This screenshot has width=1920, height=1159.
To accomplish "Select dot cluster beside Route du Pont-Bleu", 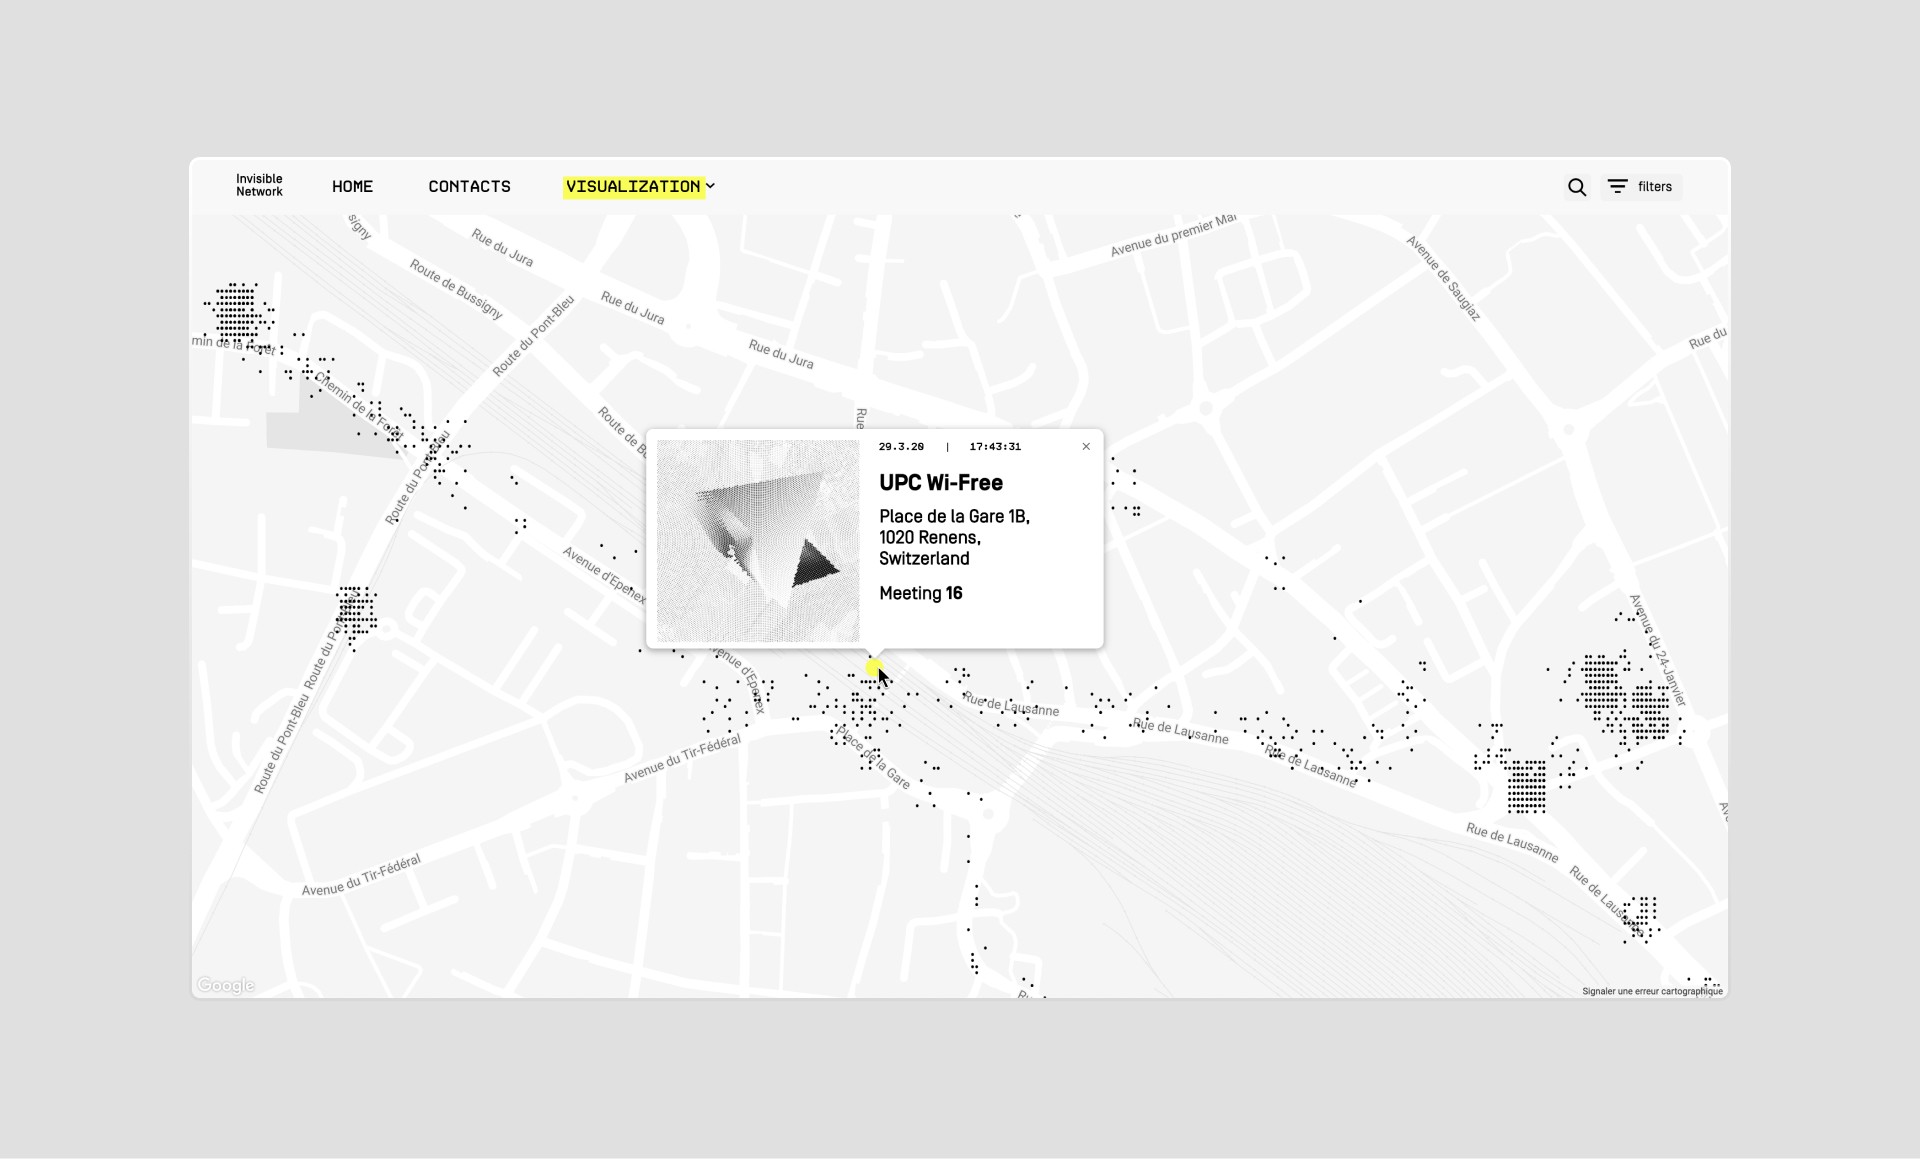I will point(355,612).
